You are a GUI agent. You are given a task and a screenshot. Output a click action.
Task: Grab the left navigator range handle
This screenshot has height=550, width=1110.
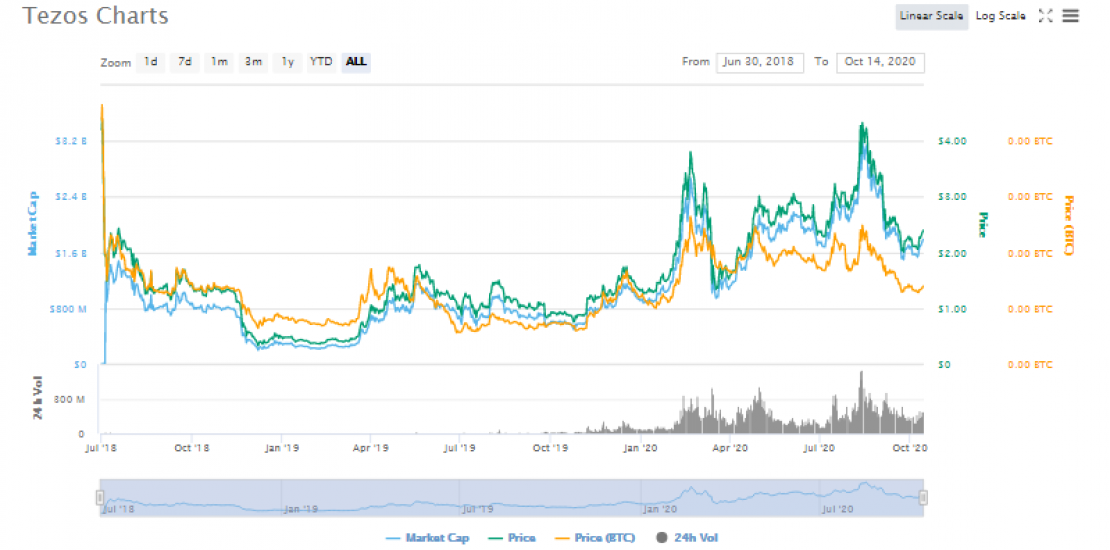click(x=100, y=497)
